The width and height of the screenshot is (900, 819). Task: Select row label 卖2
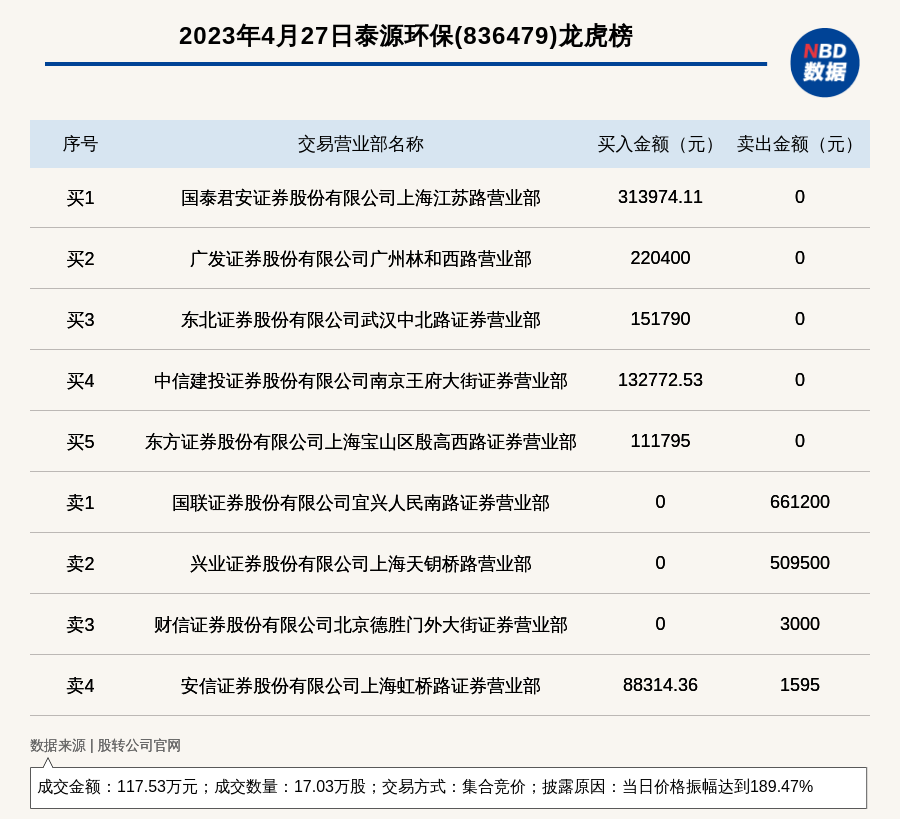(x=80, y=564)
